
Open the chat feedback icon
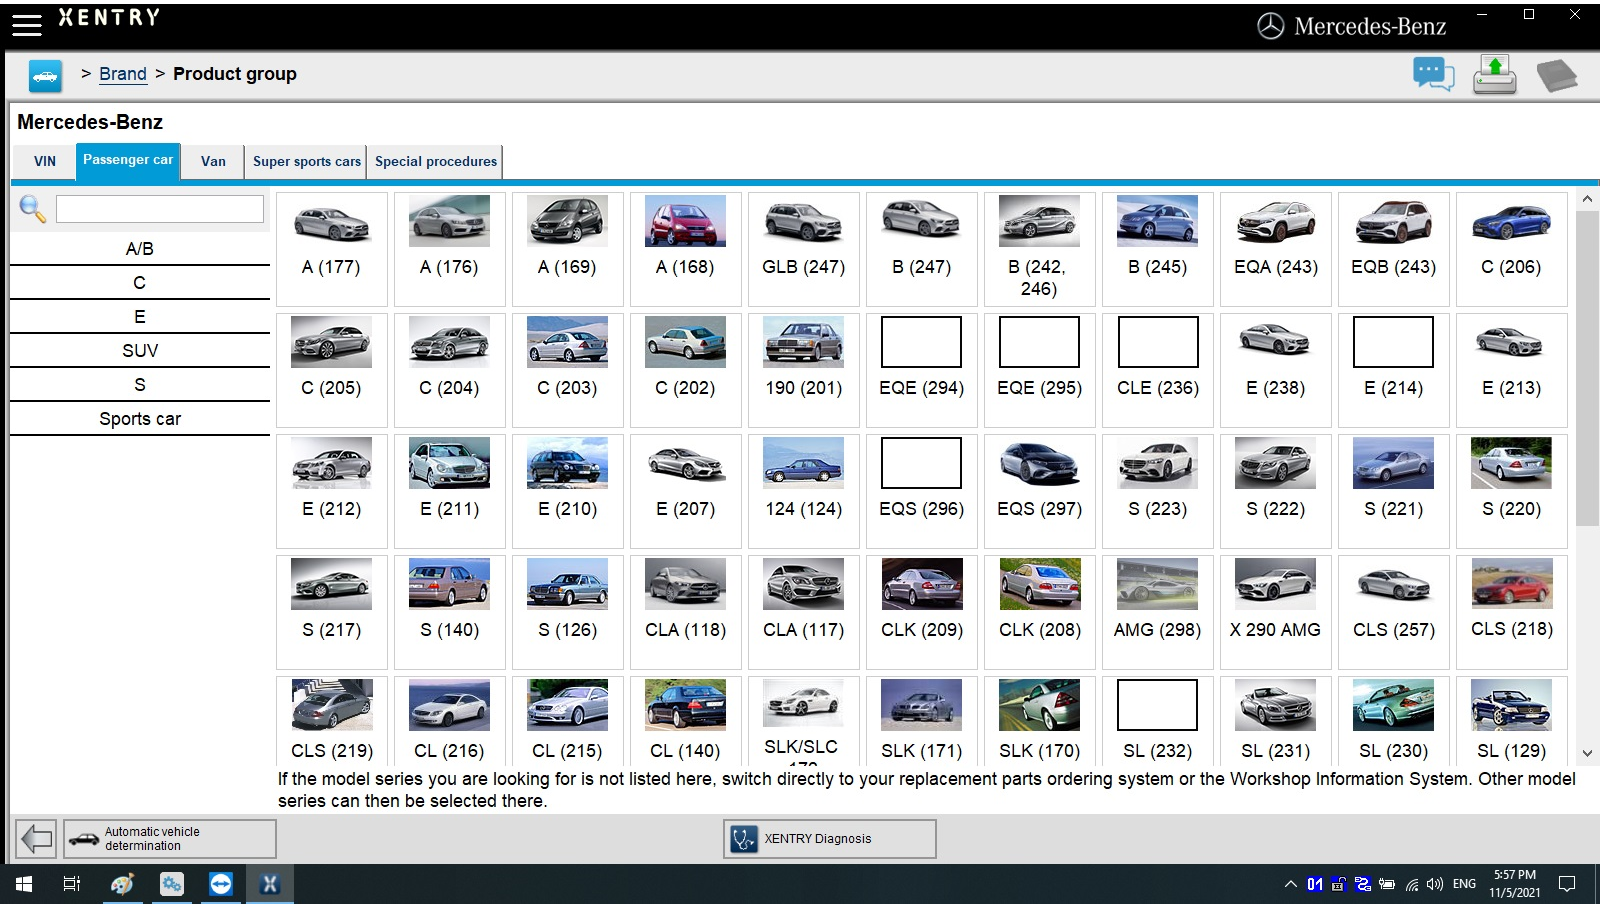1433,75
